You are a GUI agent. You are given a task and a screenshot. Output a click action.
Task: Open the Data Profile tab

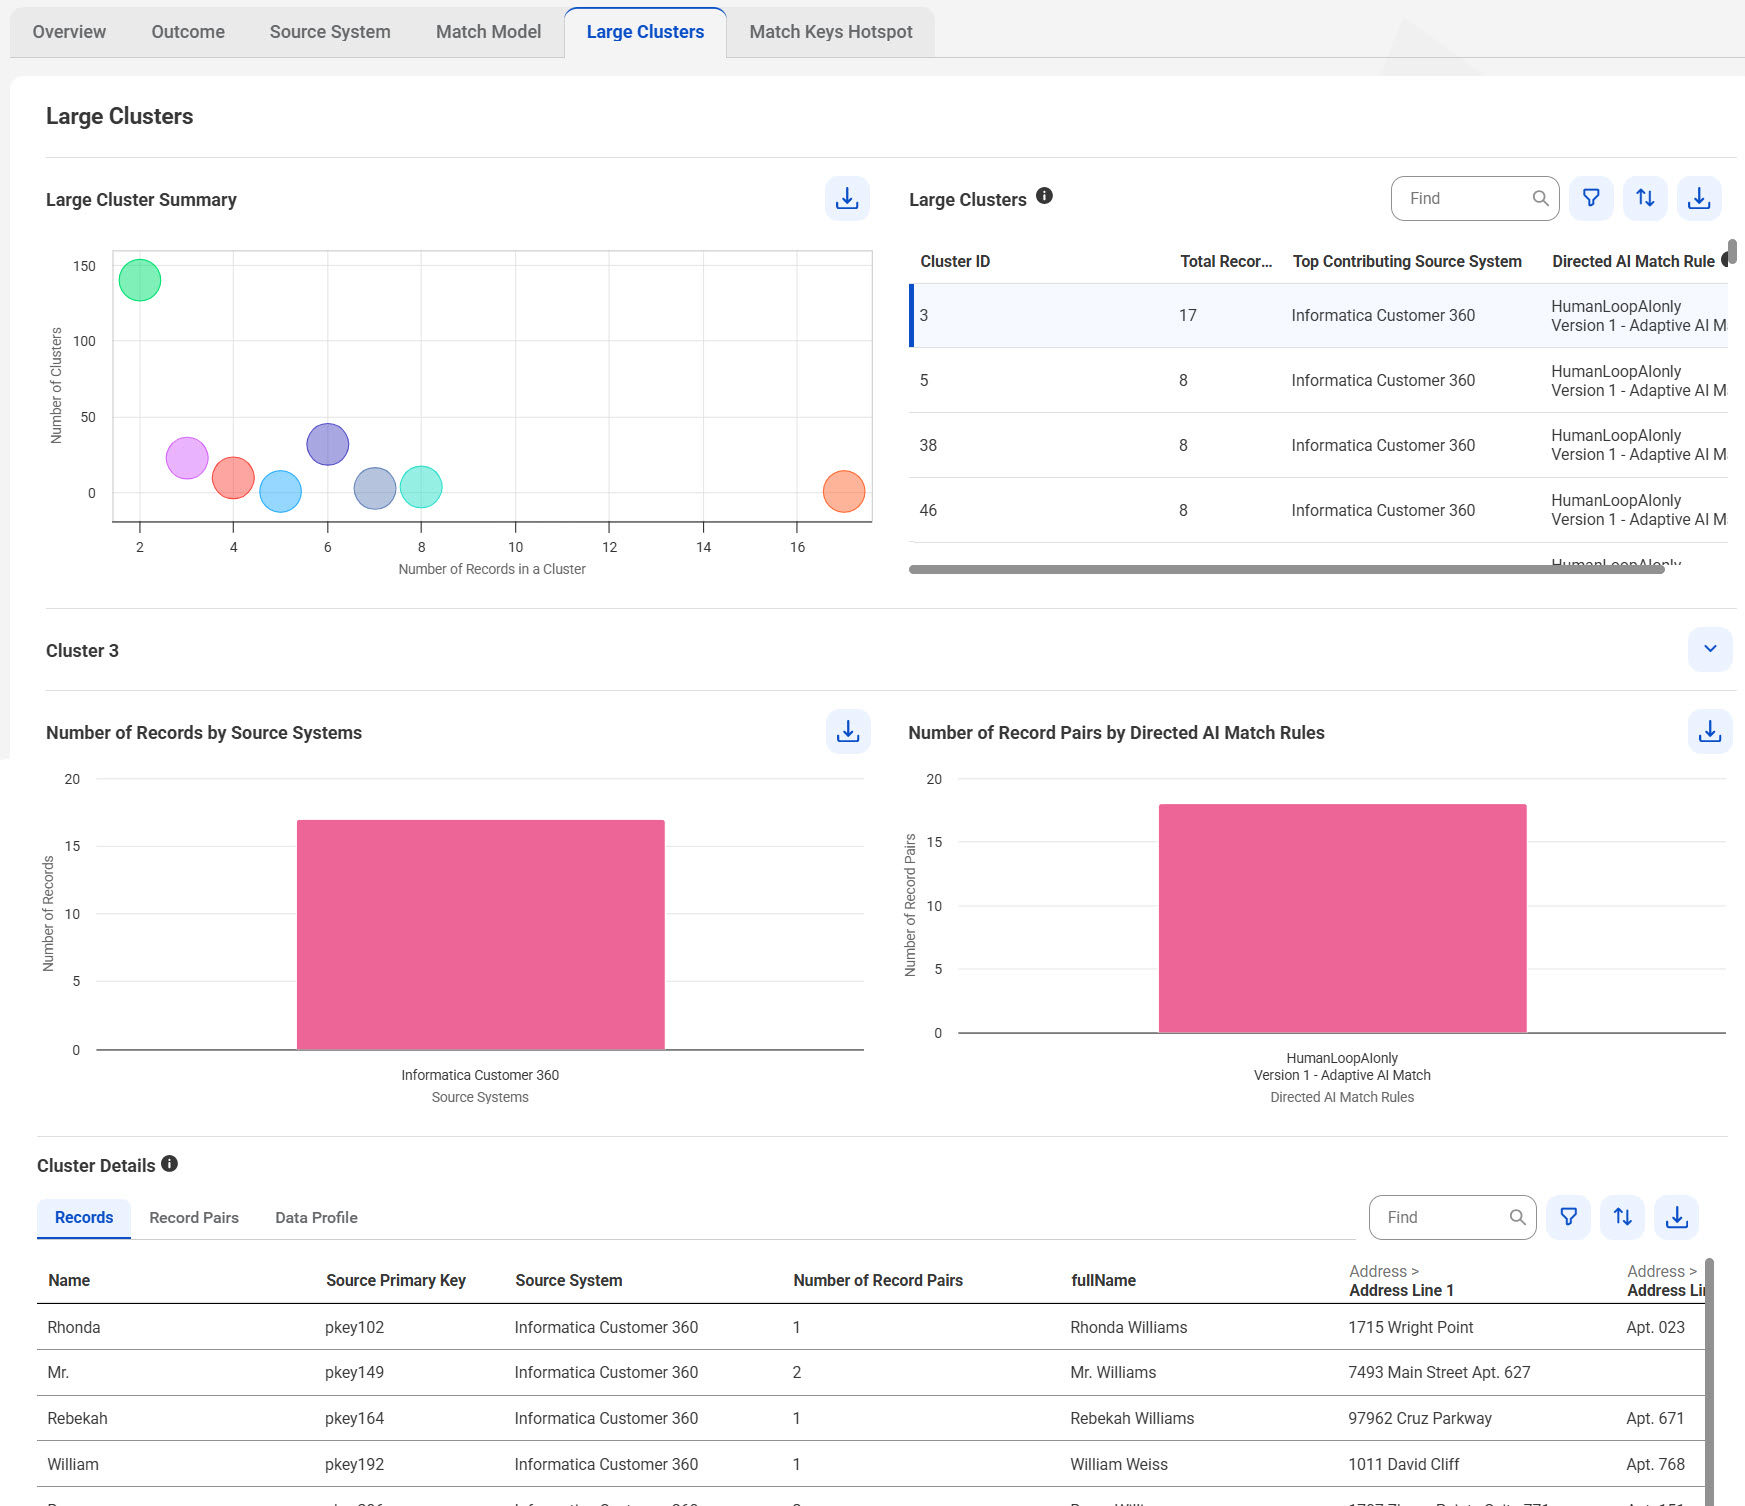click(316, 1218)
